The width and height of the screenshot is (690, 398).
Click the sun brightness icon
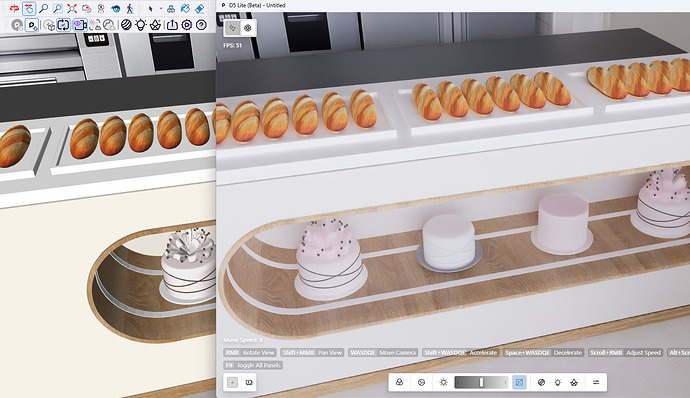pos(444,382)
